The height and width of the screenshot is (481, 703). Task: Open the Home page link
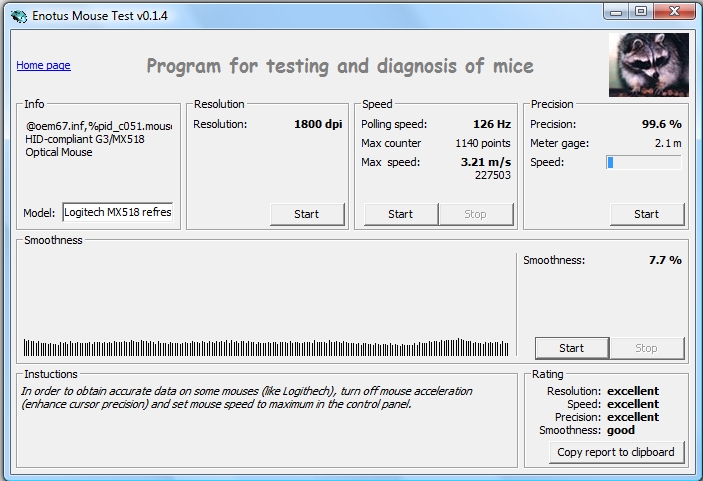click(x=43, y=65)
